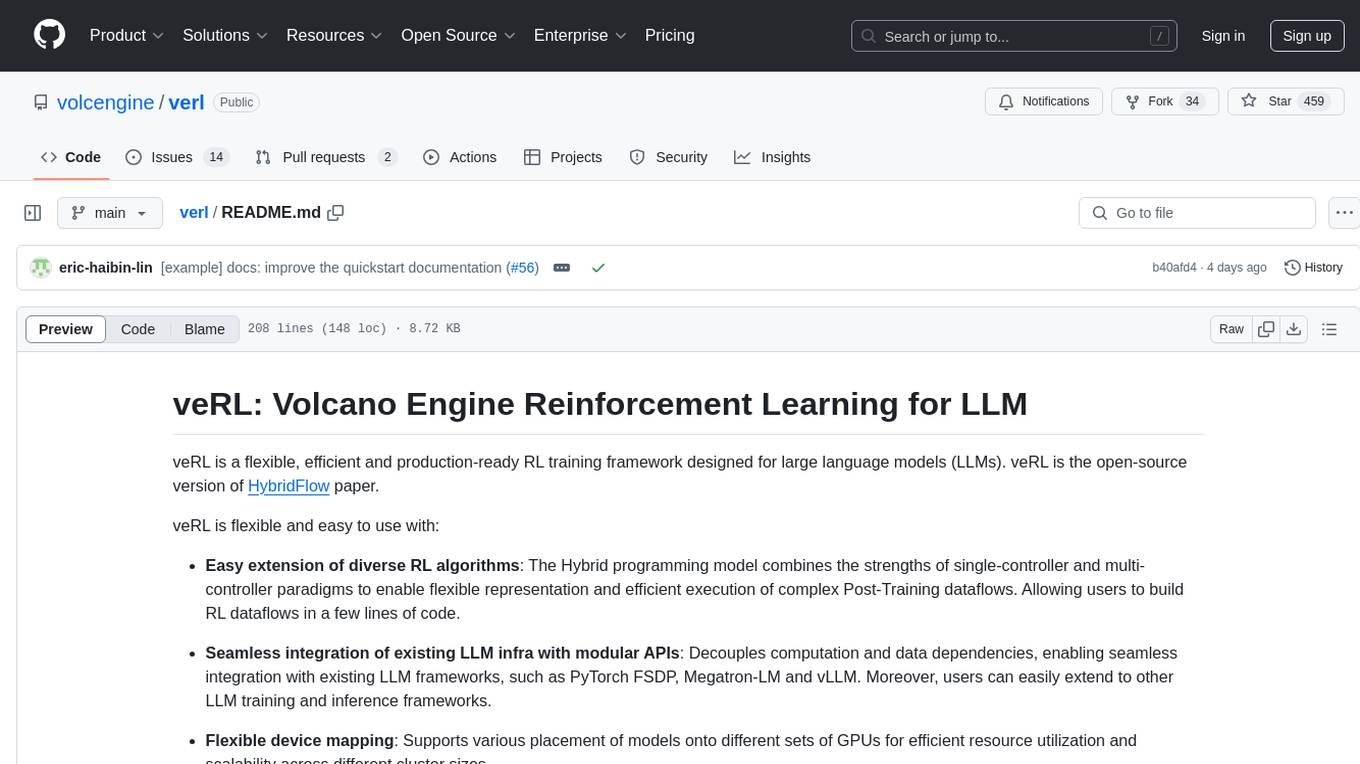This screenshot has height=764, width=1360.
Task: Focus the Go to file input
Action: point(1197,213)
